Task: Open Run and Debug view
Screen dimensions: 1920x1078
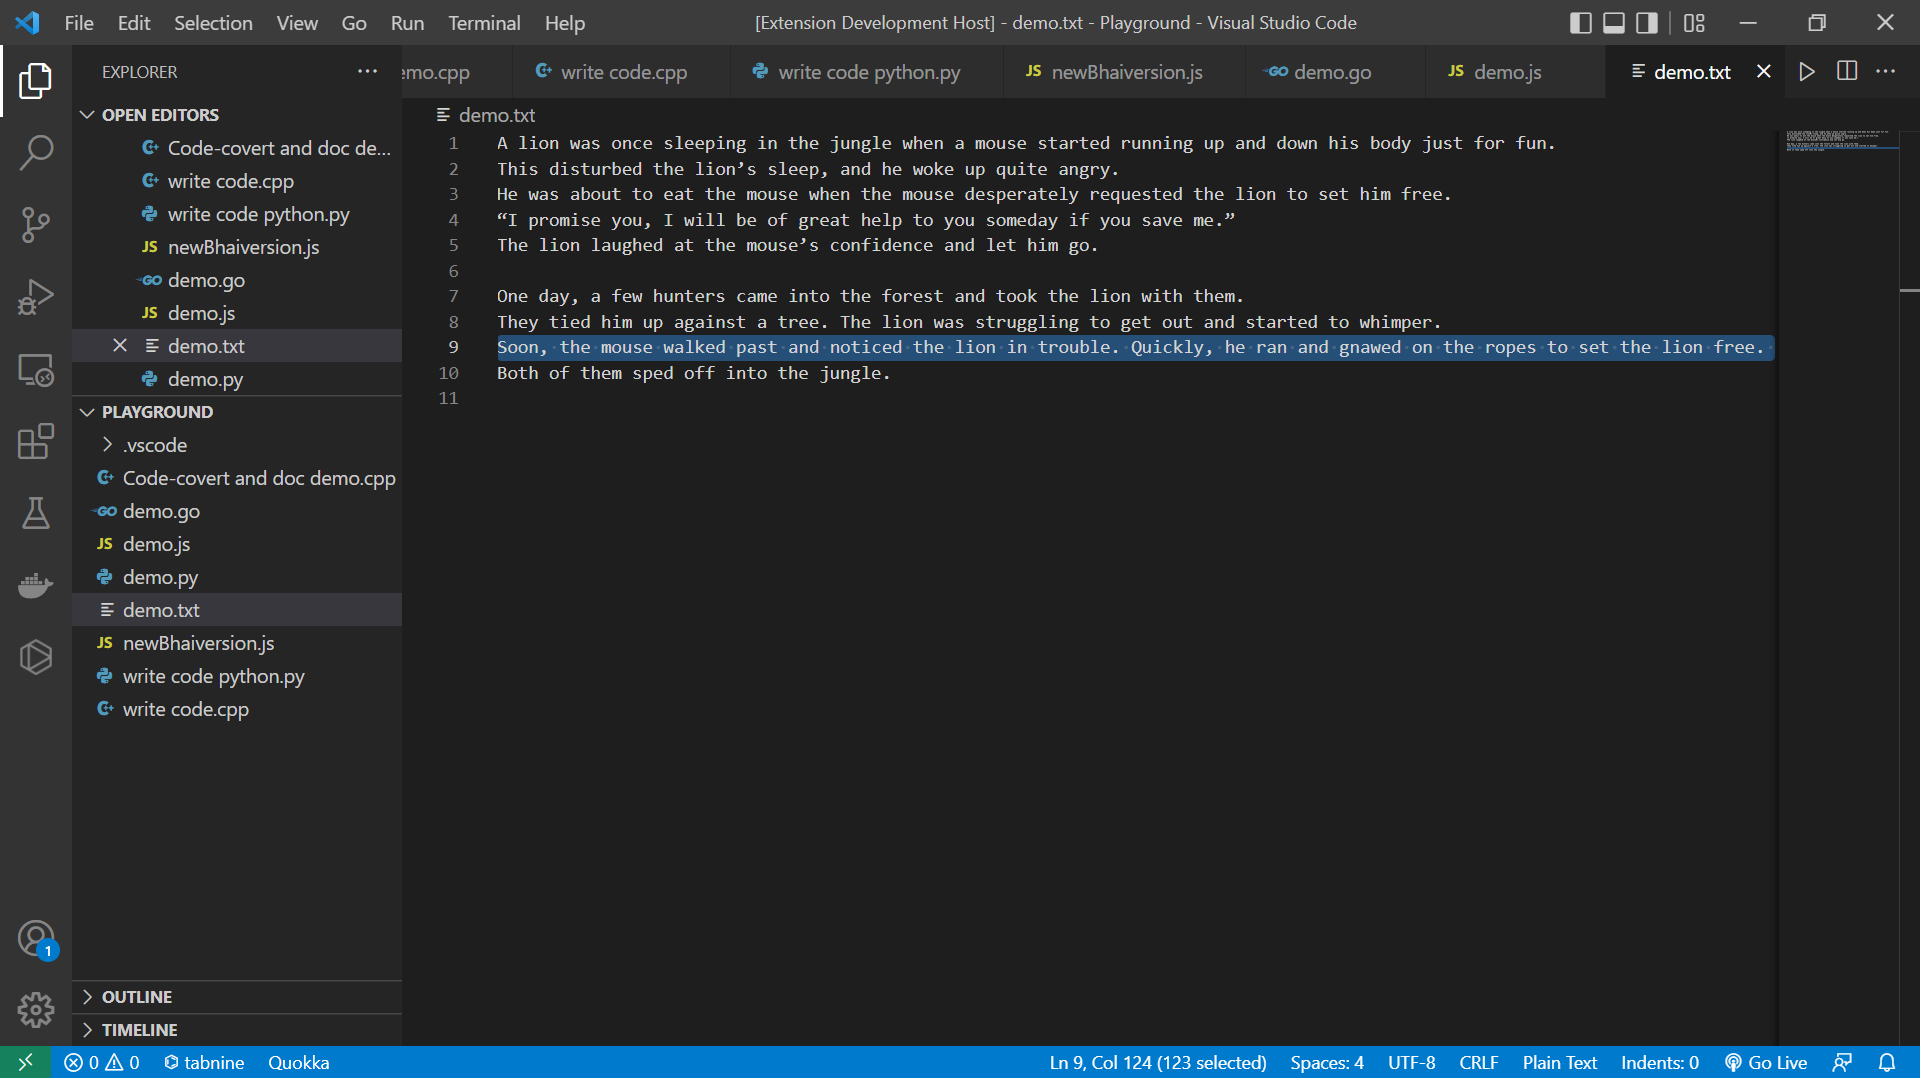Action: pyautogui.click(x=36, y=297)
